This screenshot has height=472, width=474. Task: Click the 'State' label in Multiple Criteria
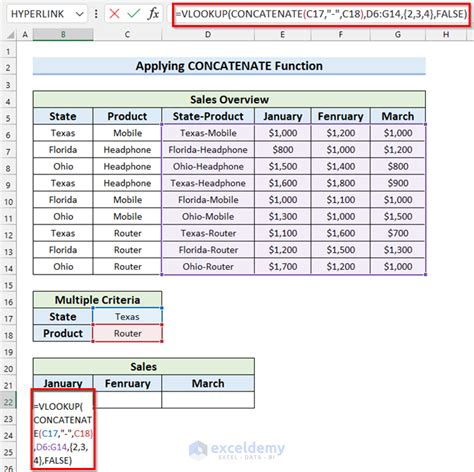click(x=63, y=316)
